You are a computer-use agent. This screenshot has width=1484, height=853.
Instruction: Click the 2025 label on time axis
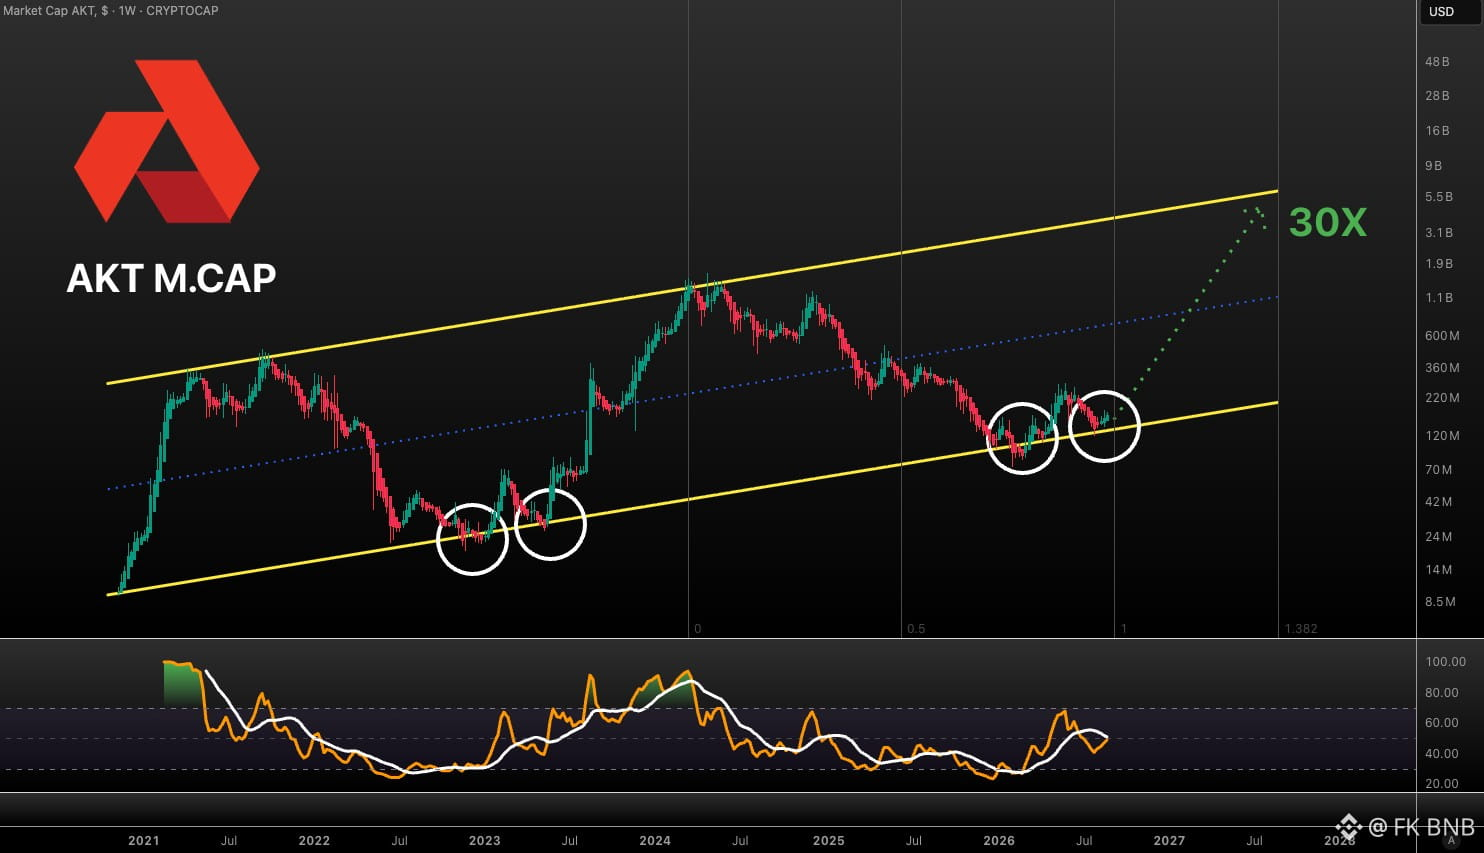click(828, 841)
